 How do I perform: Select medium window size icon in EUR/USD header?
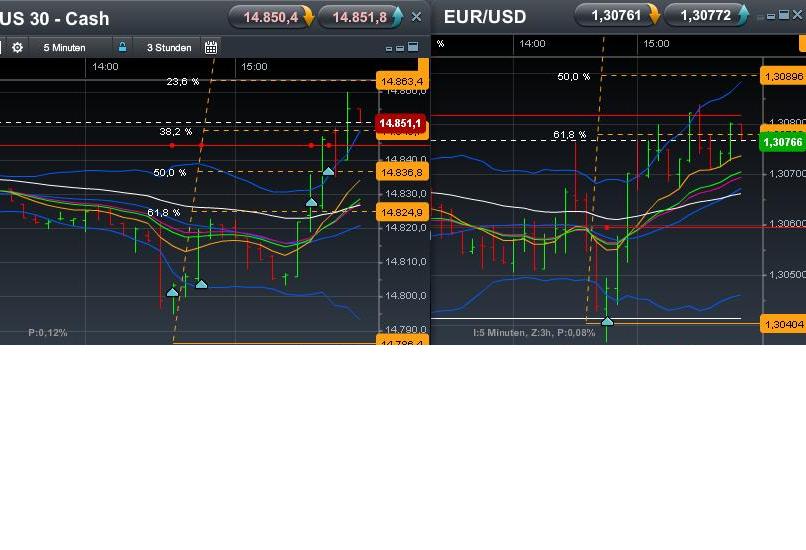click(771, 16)
